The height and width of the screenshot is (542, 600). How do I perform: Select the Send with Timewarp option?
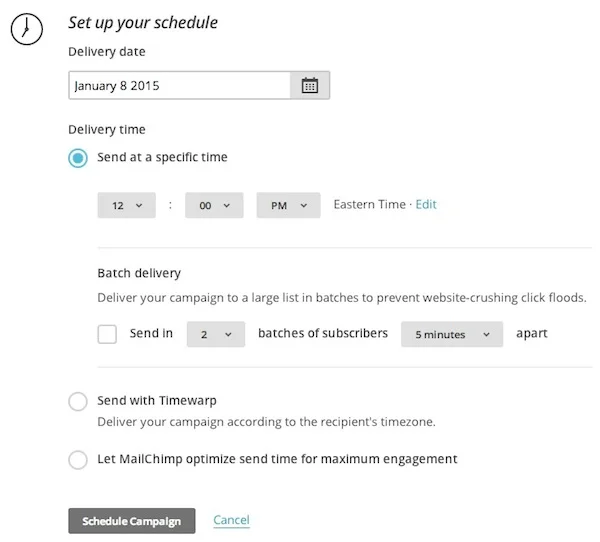(x=78, y=401)
